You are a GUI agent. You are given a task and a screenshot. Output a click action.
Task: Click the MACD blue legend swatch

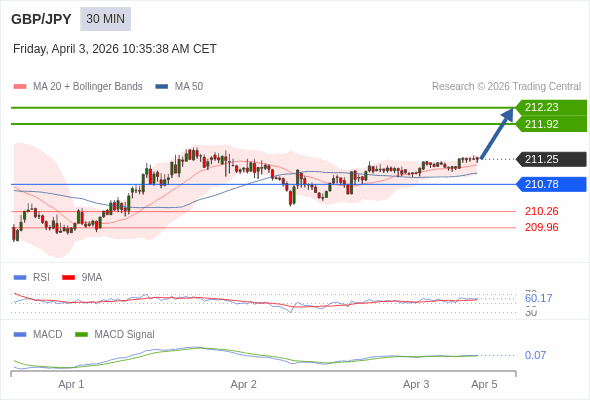pos(20,335)
